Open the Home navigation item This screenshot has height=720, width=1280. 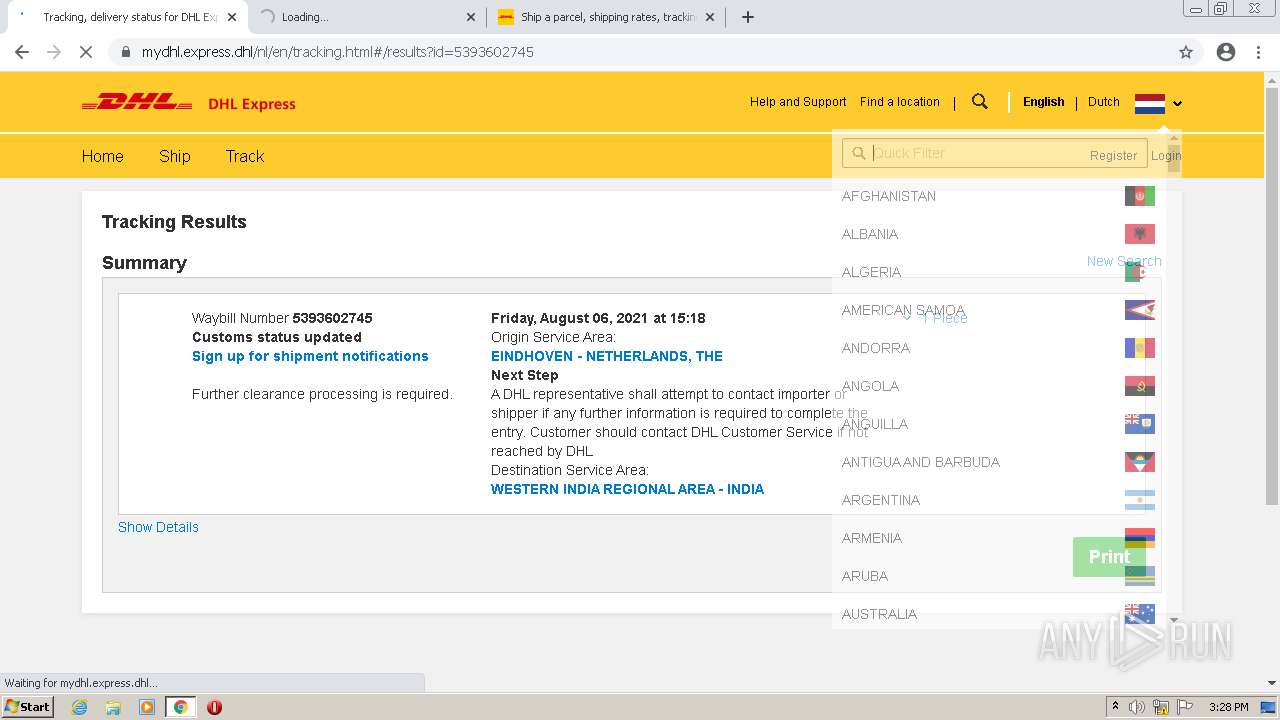pos(102,156)
